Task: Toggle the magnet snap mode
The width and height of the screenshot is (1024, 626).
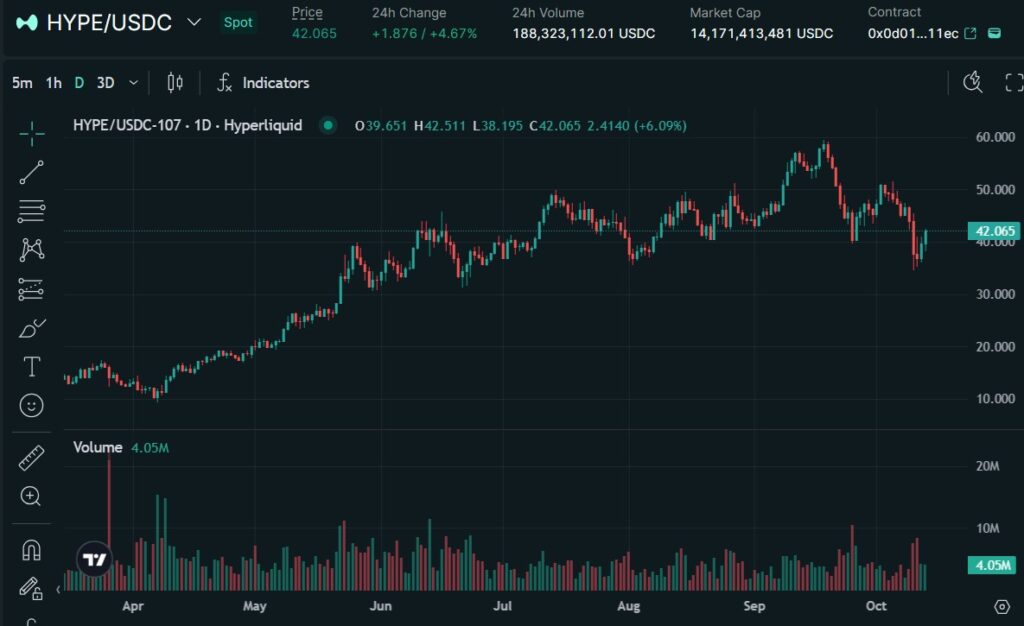Action: pyautogui.click(x=32, y=550)
